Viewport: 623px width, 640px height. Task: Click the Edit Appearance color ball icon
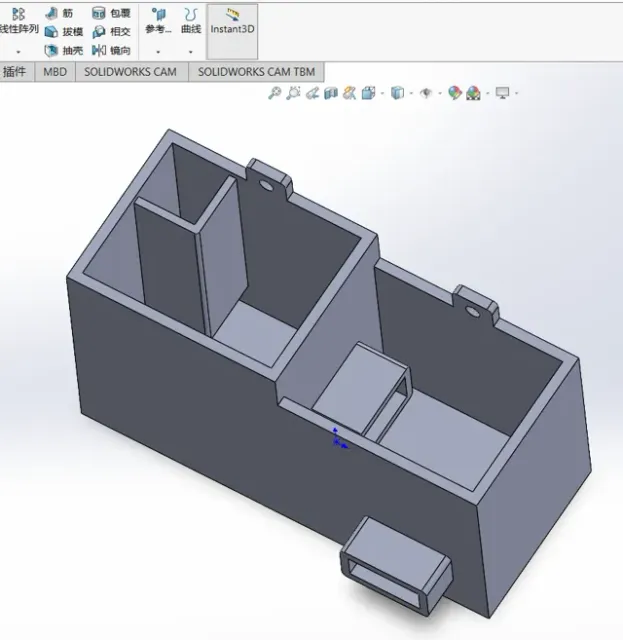click(x=454, y=93)
